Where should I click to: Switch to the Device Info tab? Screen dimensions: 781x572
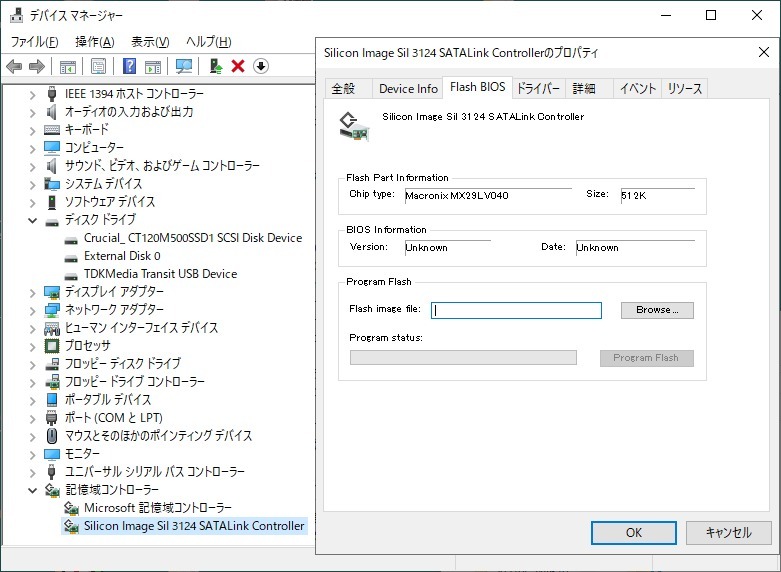pyautogui.click(x=408, y=89)
